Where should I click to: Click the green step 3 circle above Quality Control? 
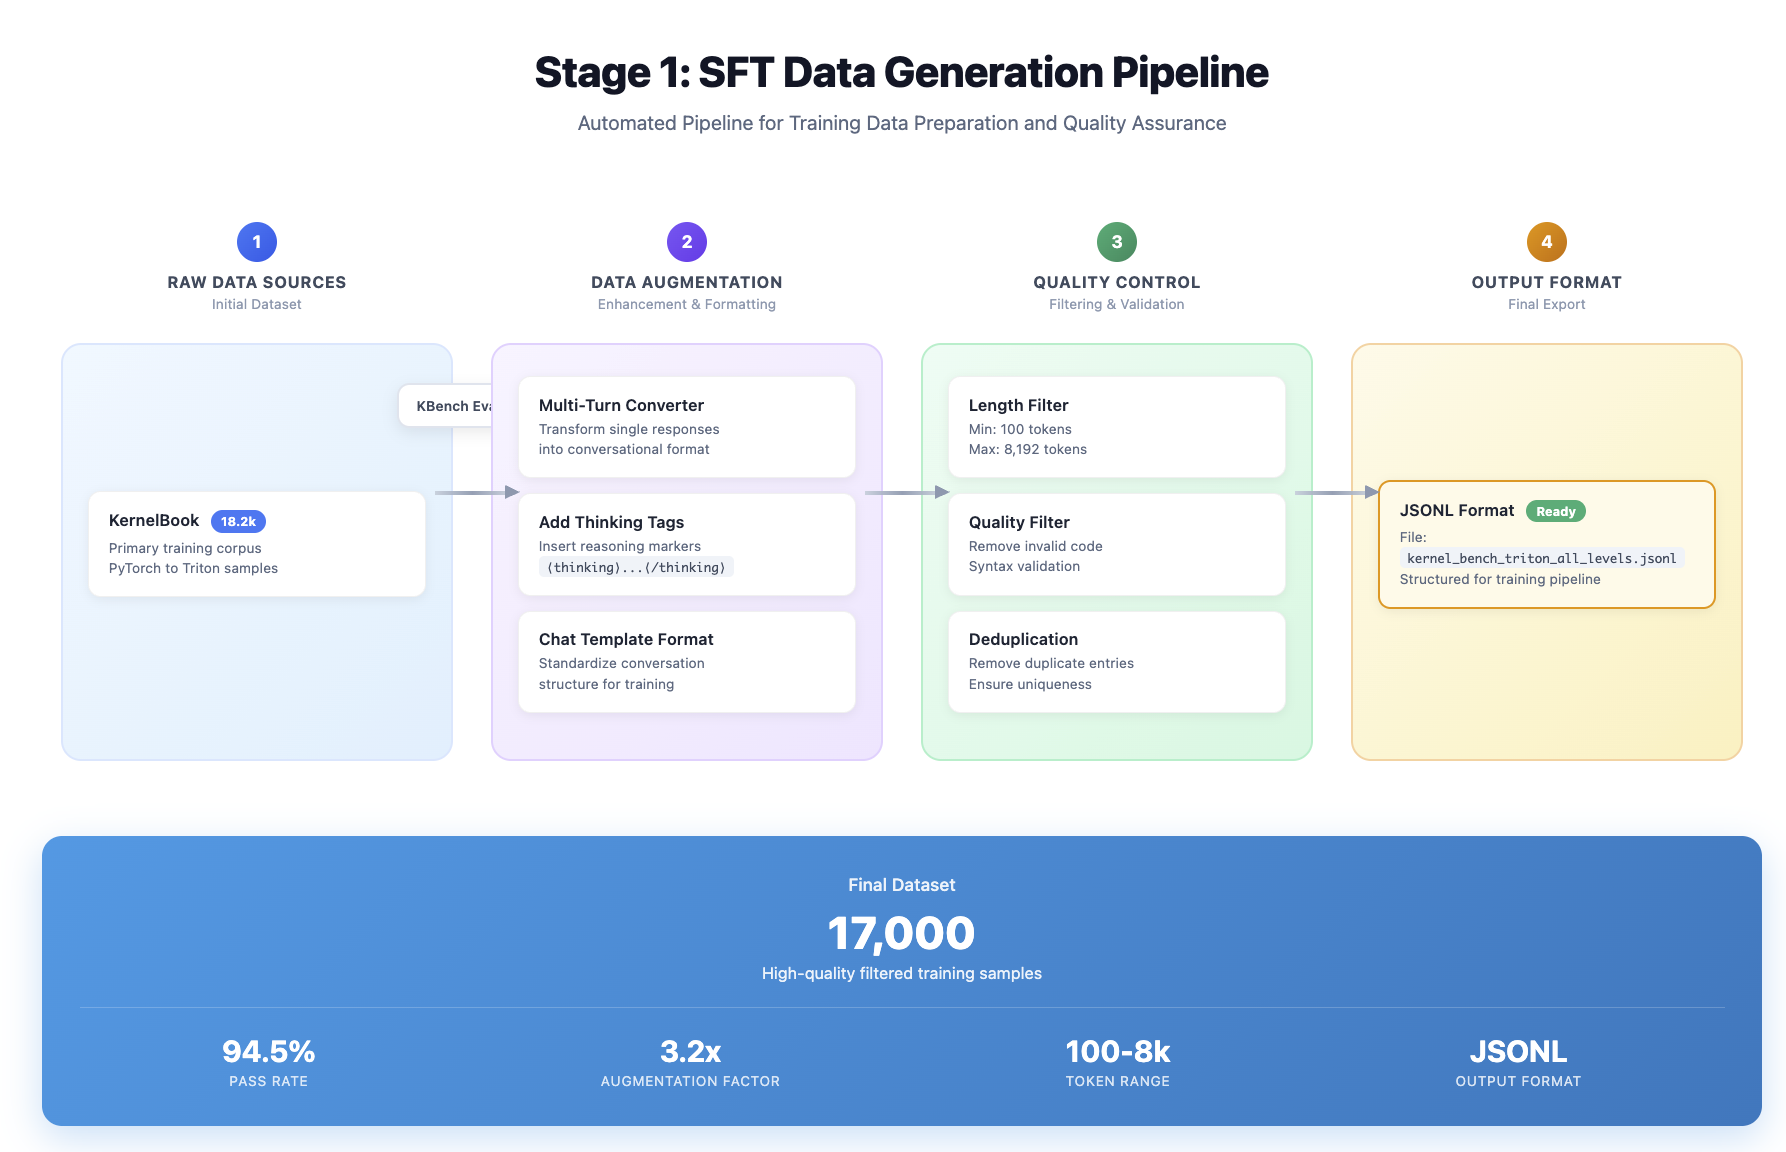1116,241
